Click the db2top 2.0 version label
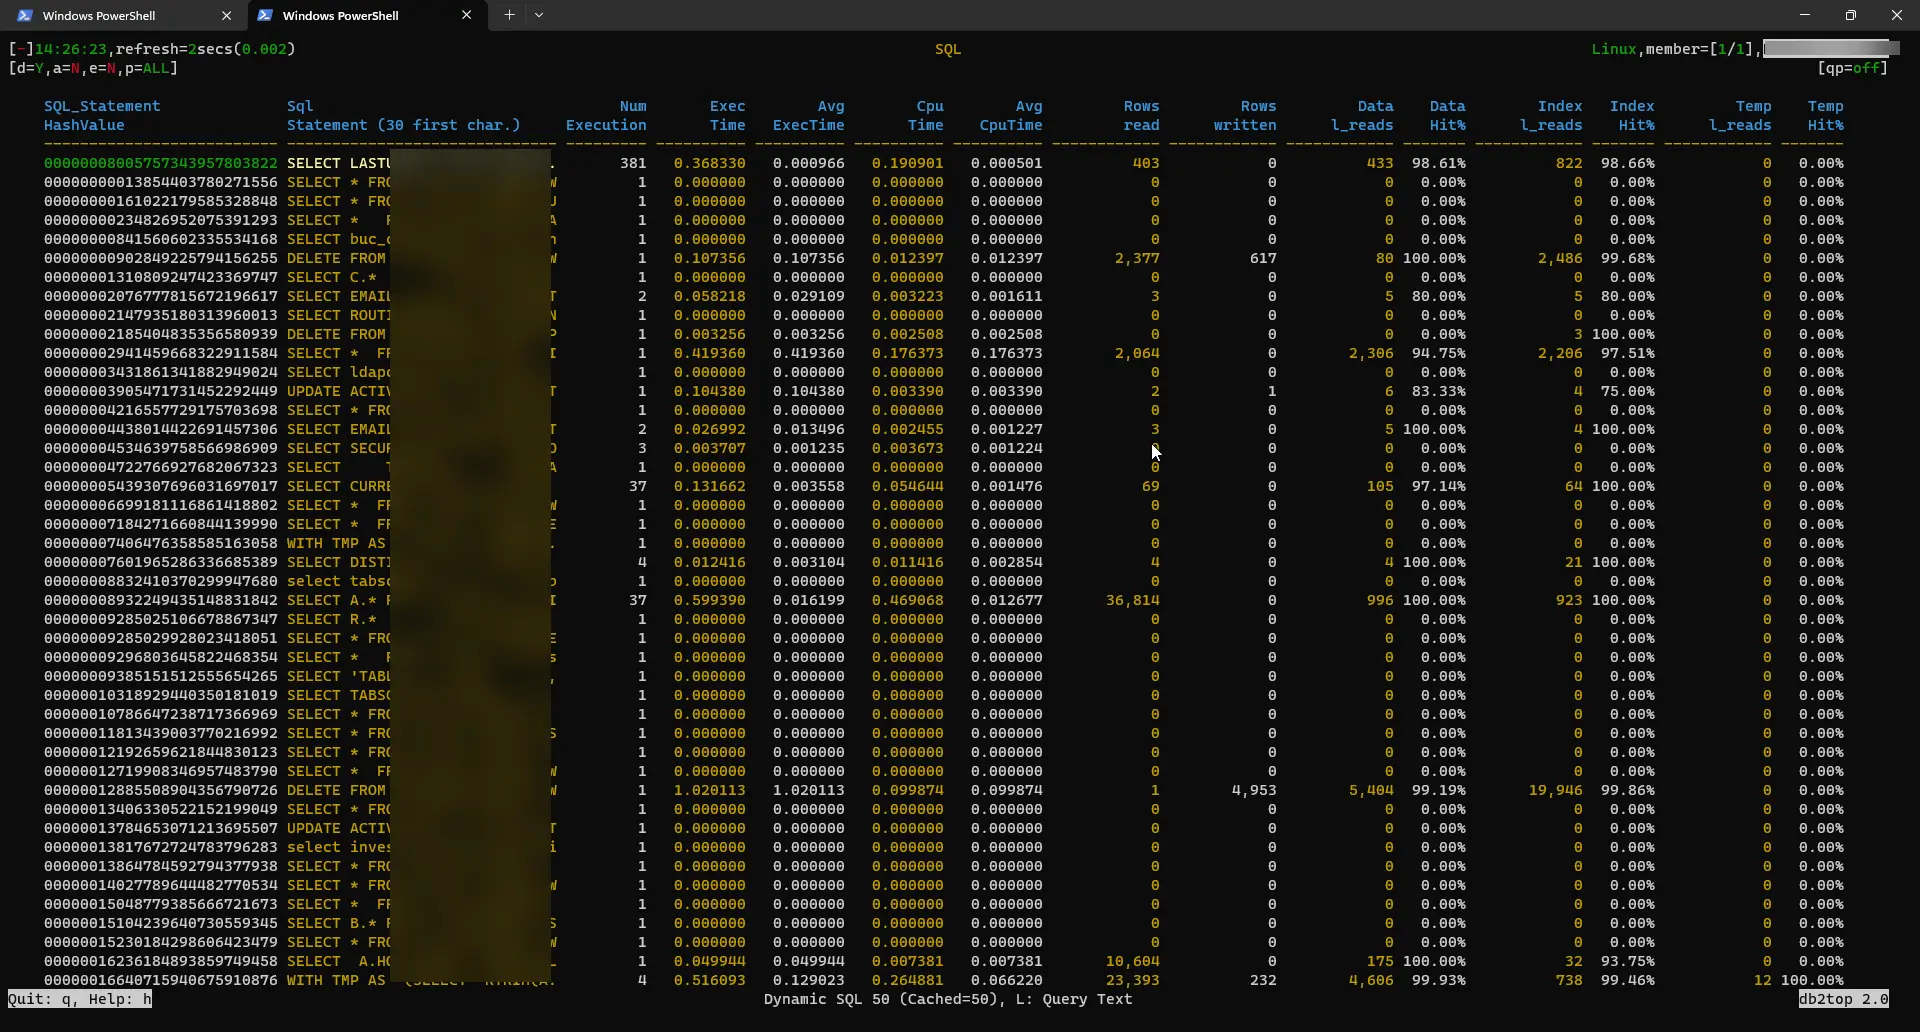 [x=1844, y=999]
